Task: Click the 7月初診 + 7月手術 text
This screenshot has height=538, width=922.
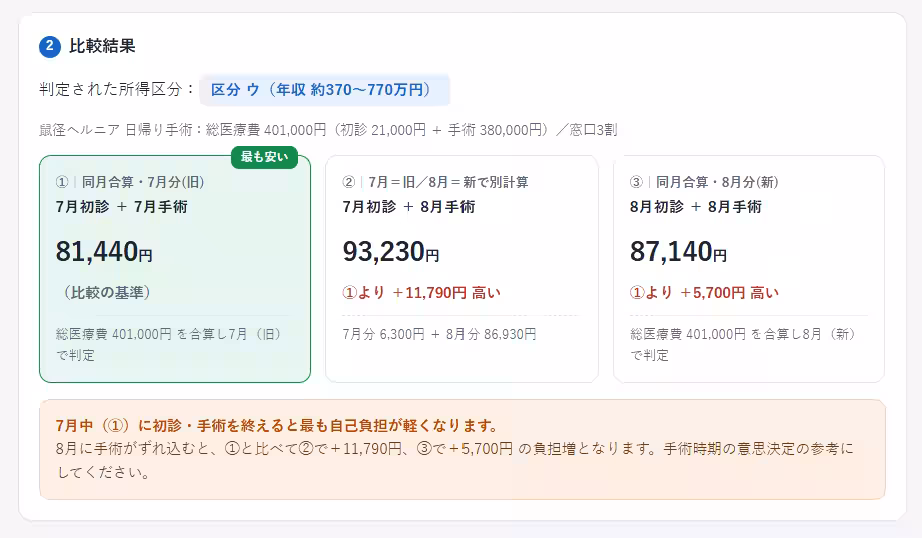Action: pyautogui.click(x=122, y=207)
